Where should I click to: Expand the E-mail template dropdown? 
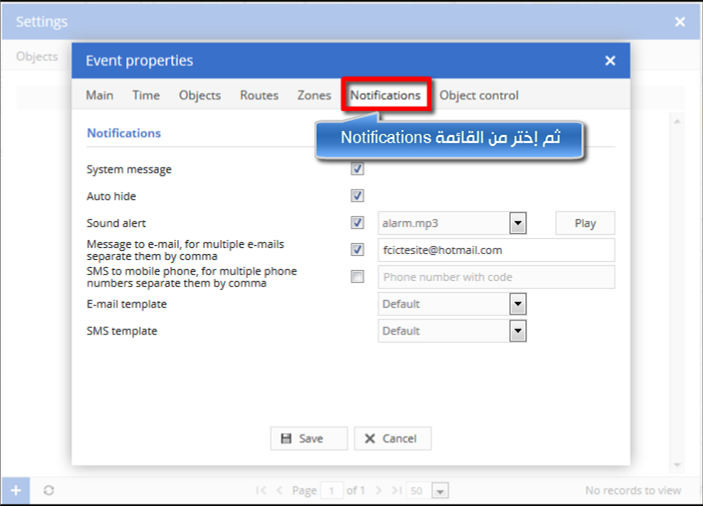click(518, 304)
